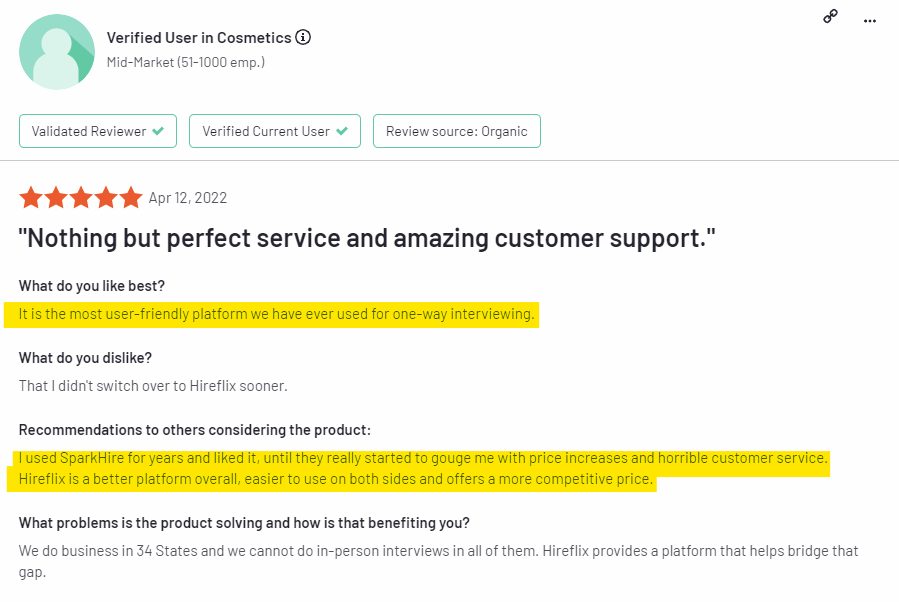
Task: Click the Mid-Market company size text
Action: [x=186, y=62]
